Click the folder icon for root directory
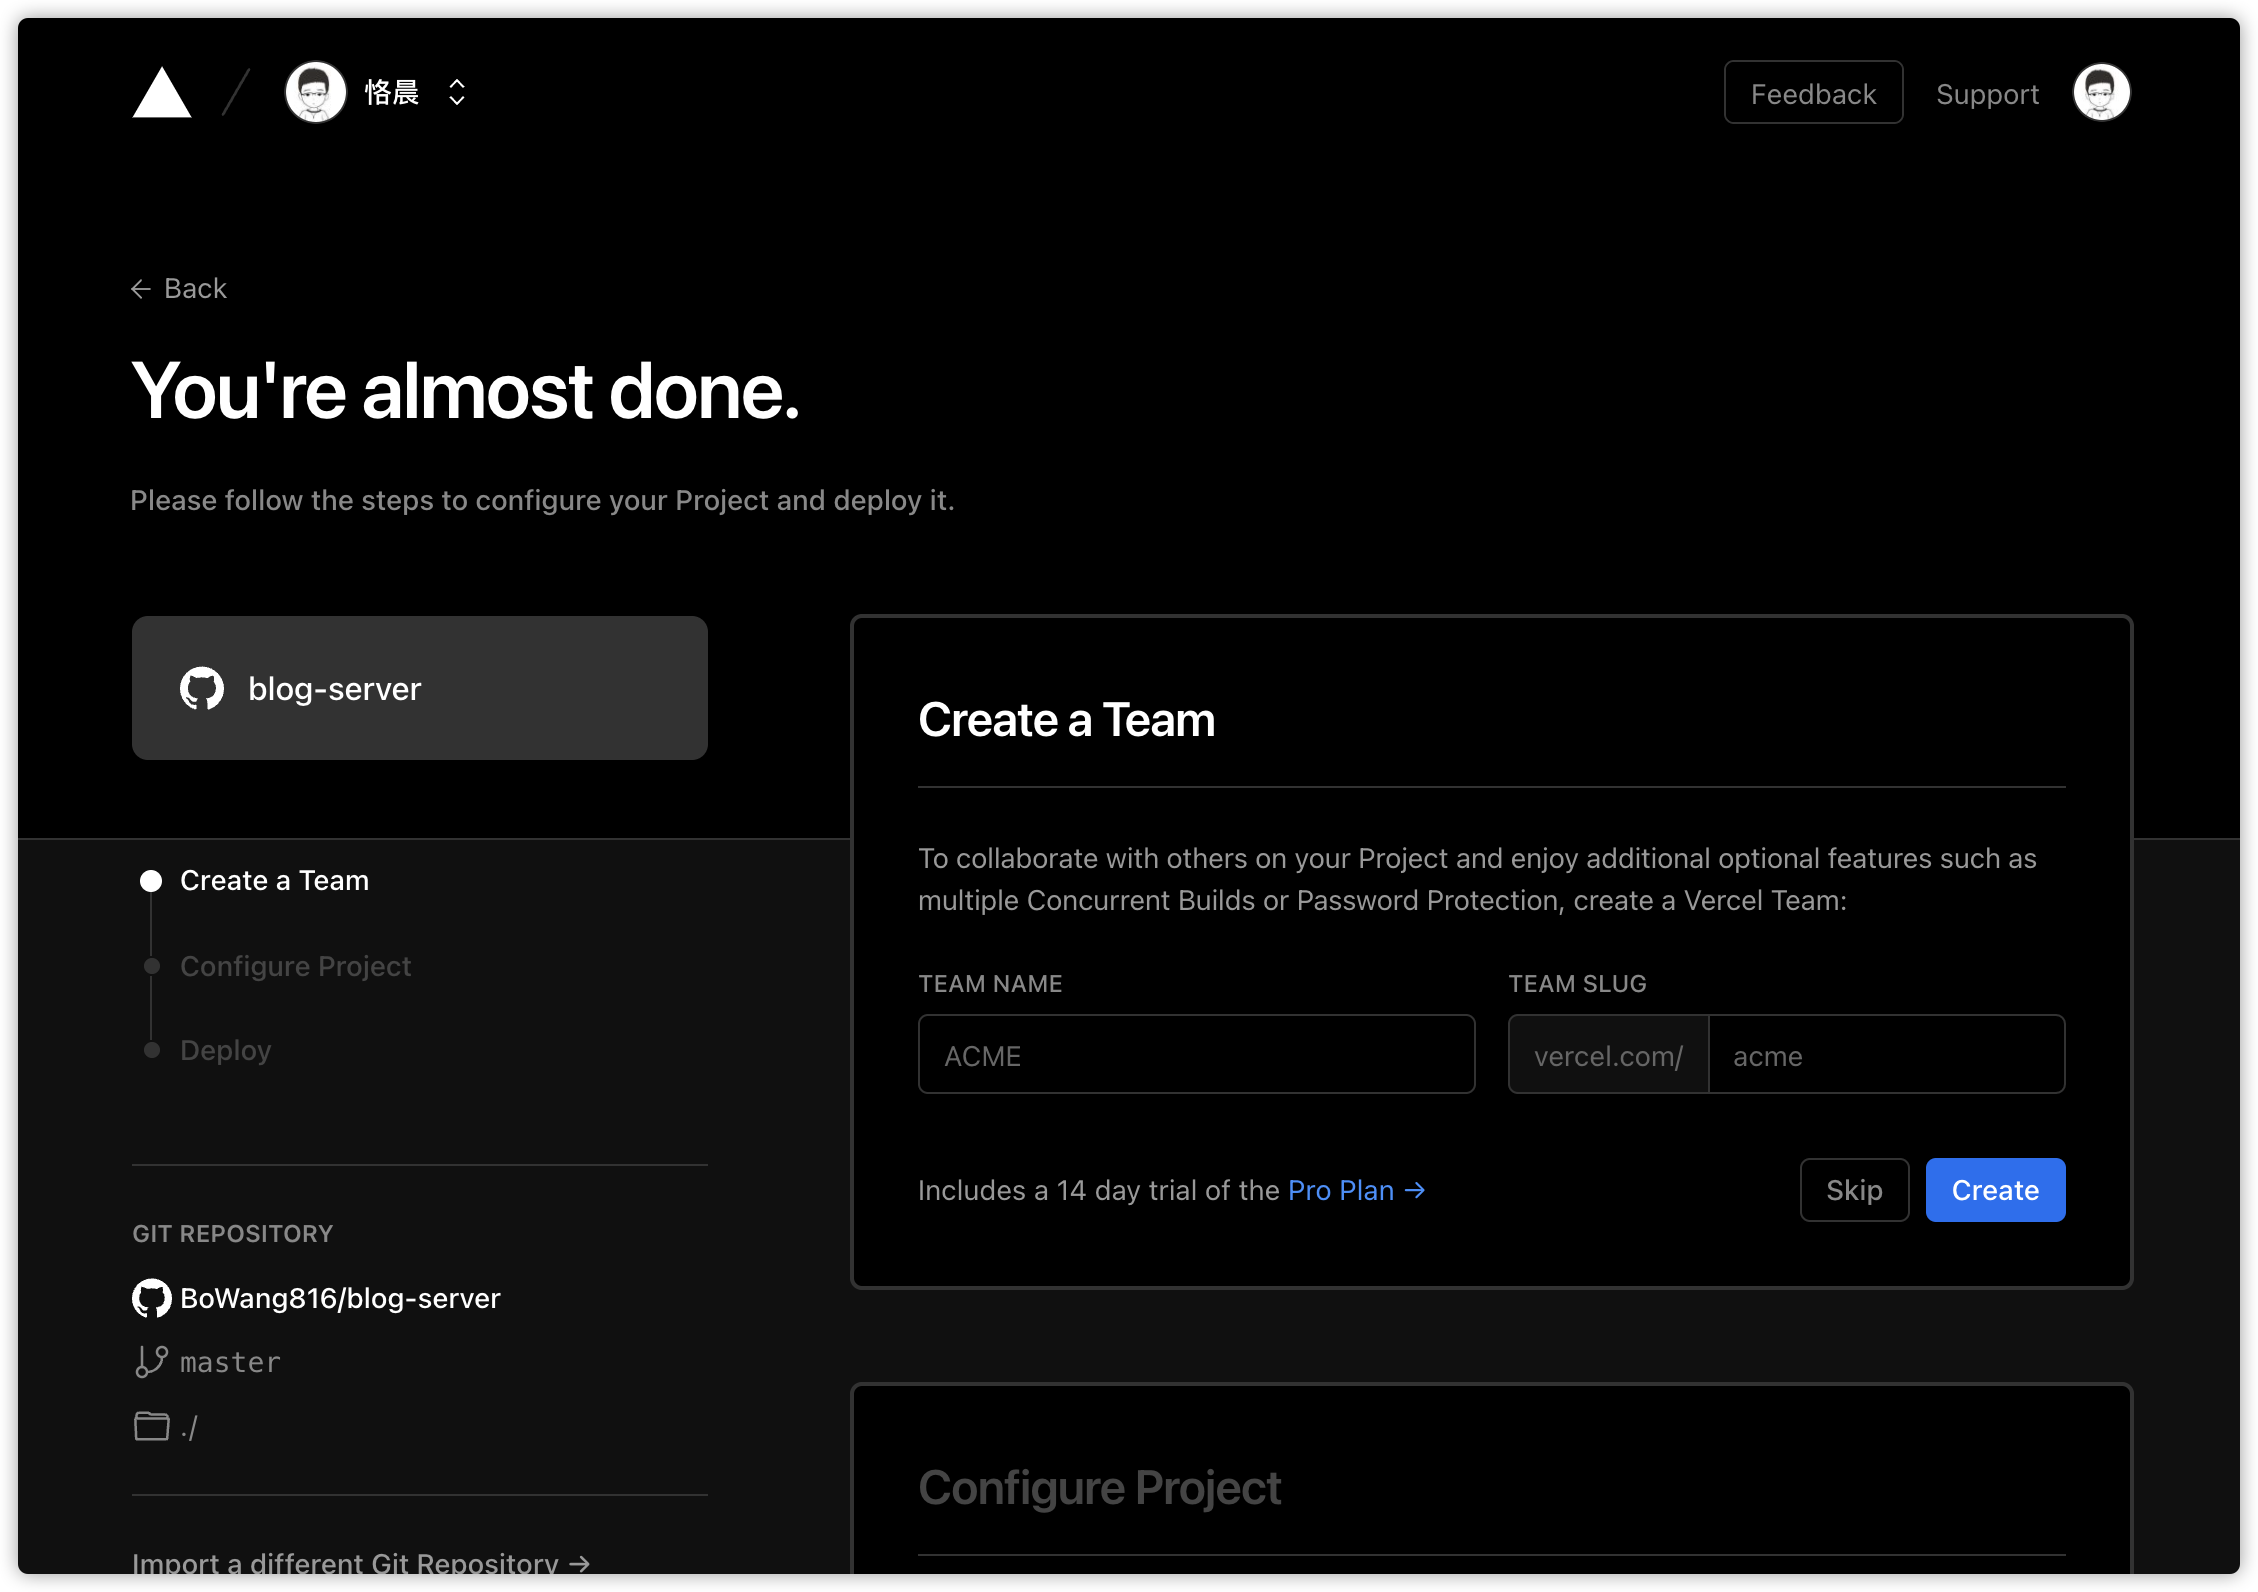 [x=151, y=1426]
